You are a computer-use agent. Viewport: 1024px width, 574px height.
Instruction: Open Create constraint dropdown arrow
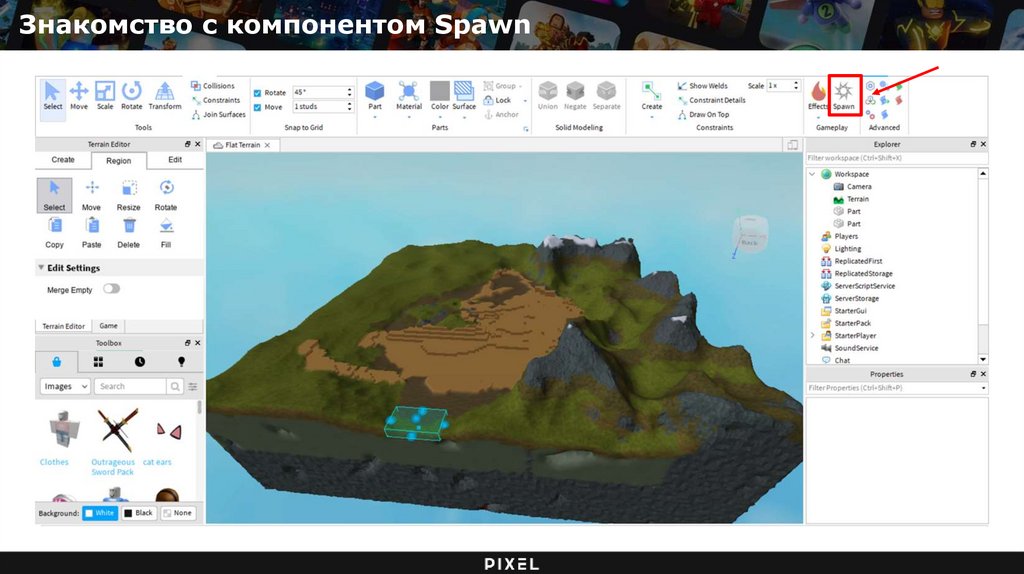652,118
